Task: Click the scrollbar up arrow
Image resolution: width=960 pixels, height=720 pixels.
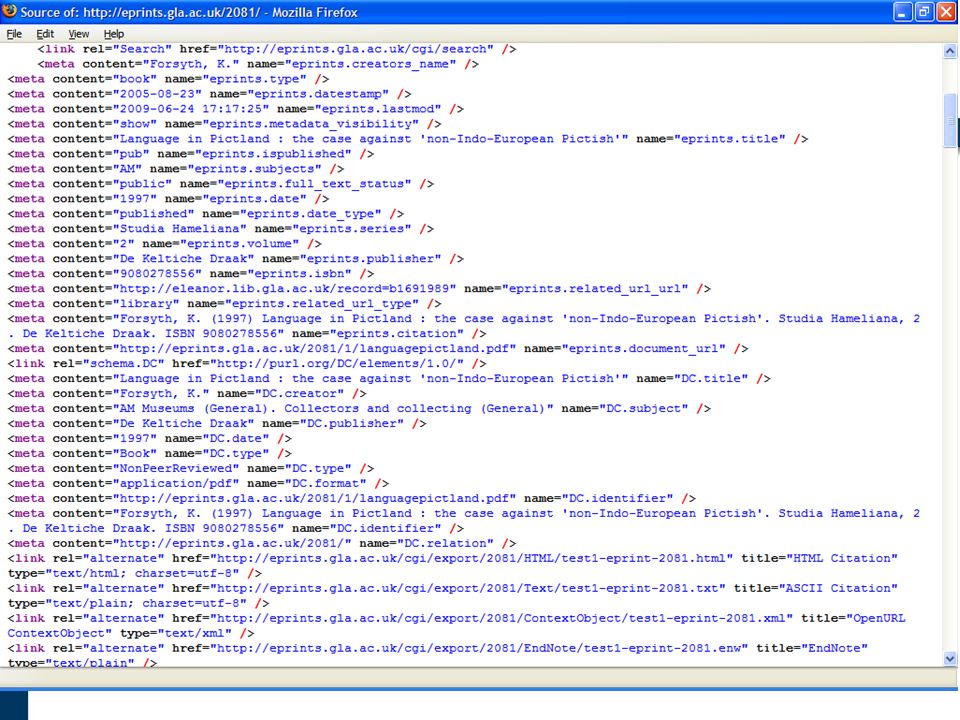Action: click(950, 51)
